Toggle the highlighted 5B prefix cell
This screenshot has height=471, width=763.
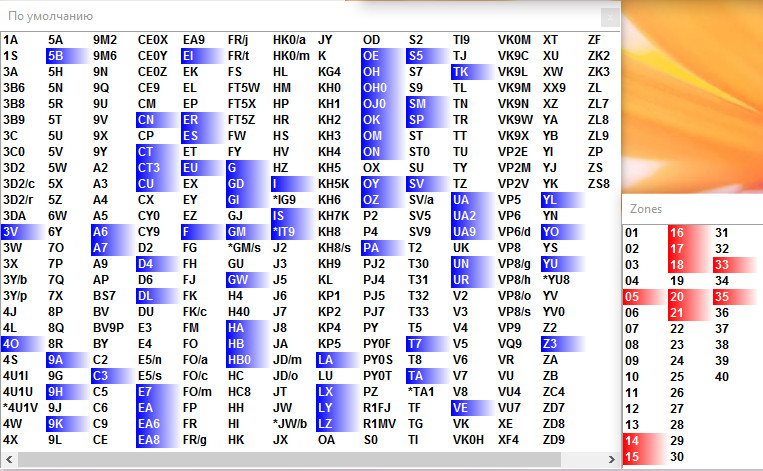click(x=56, y=56)
